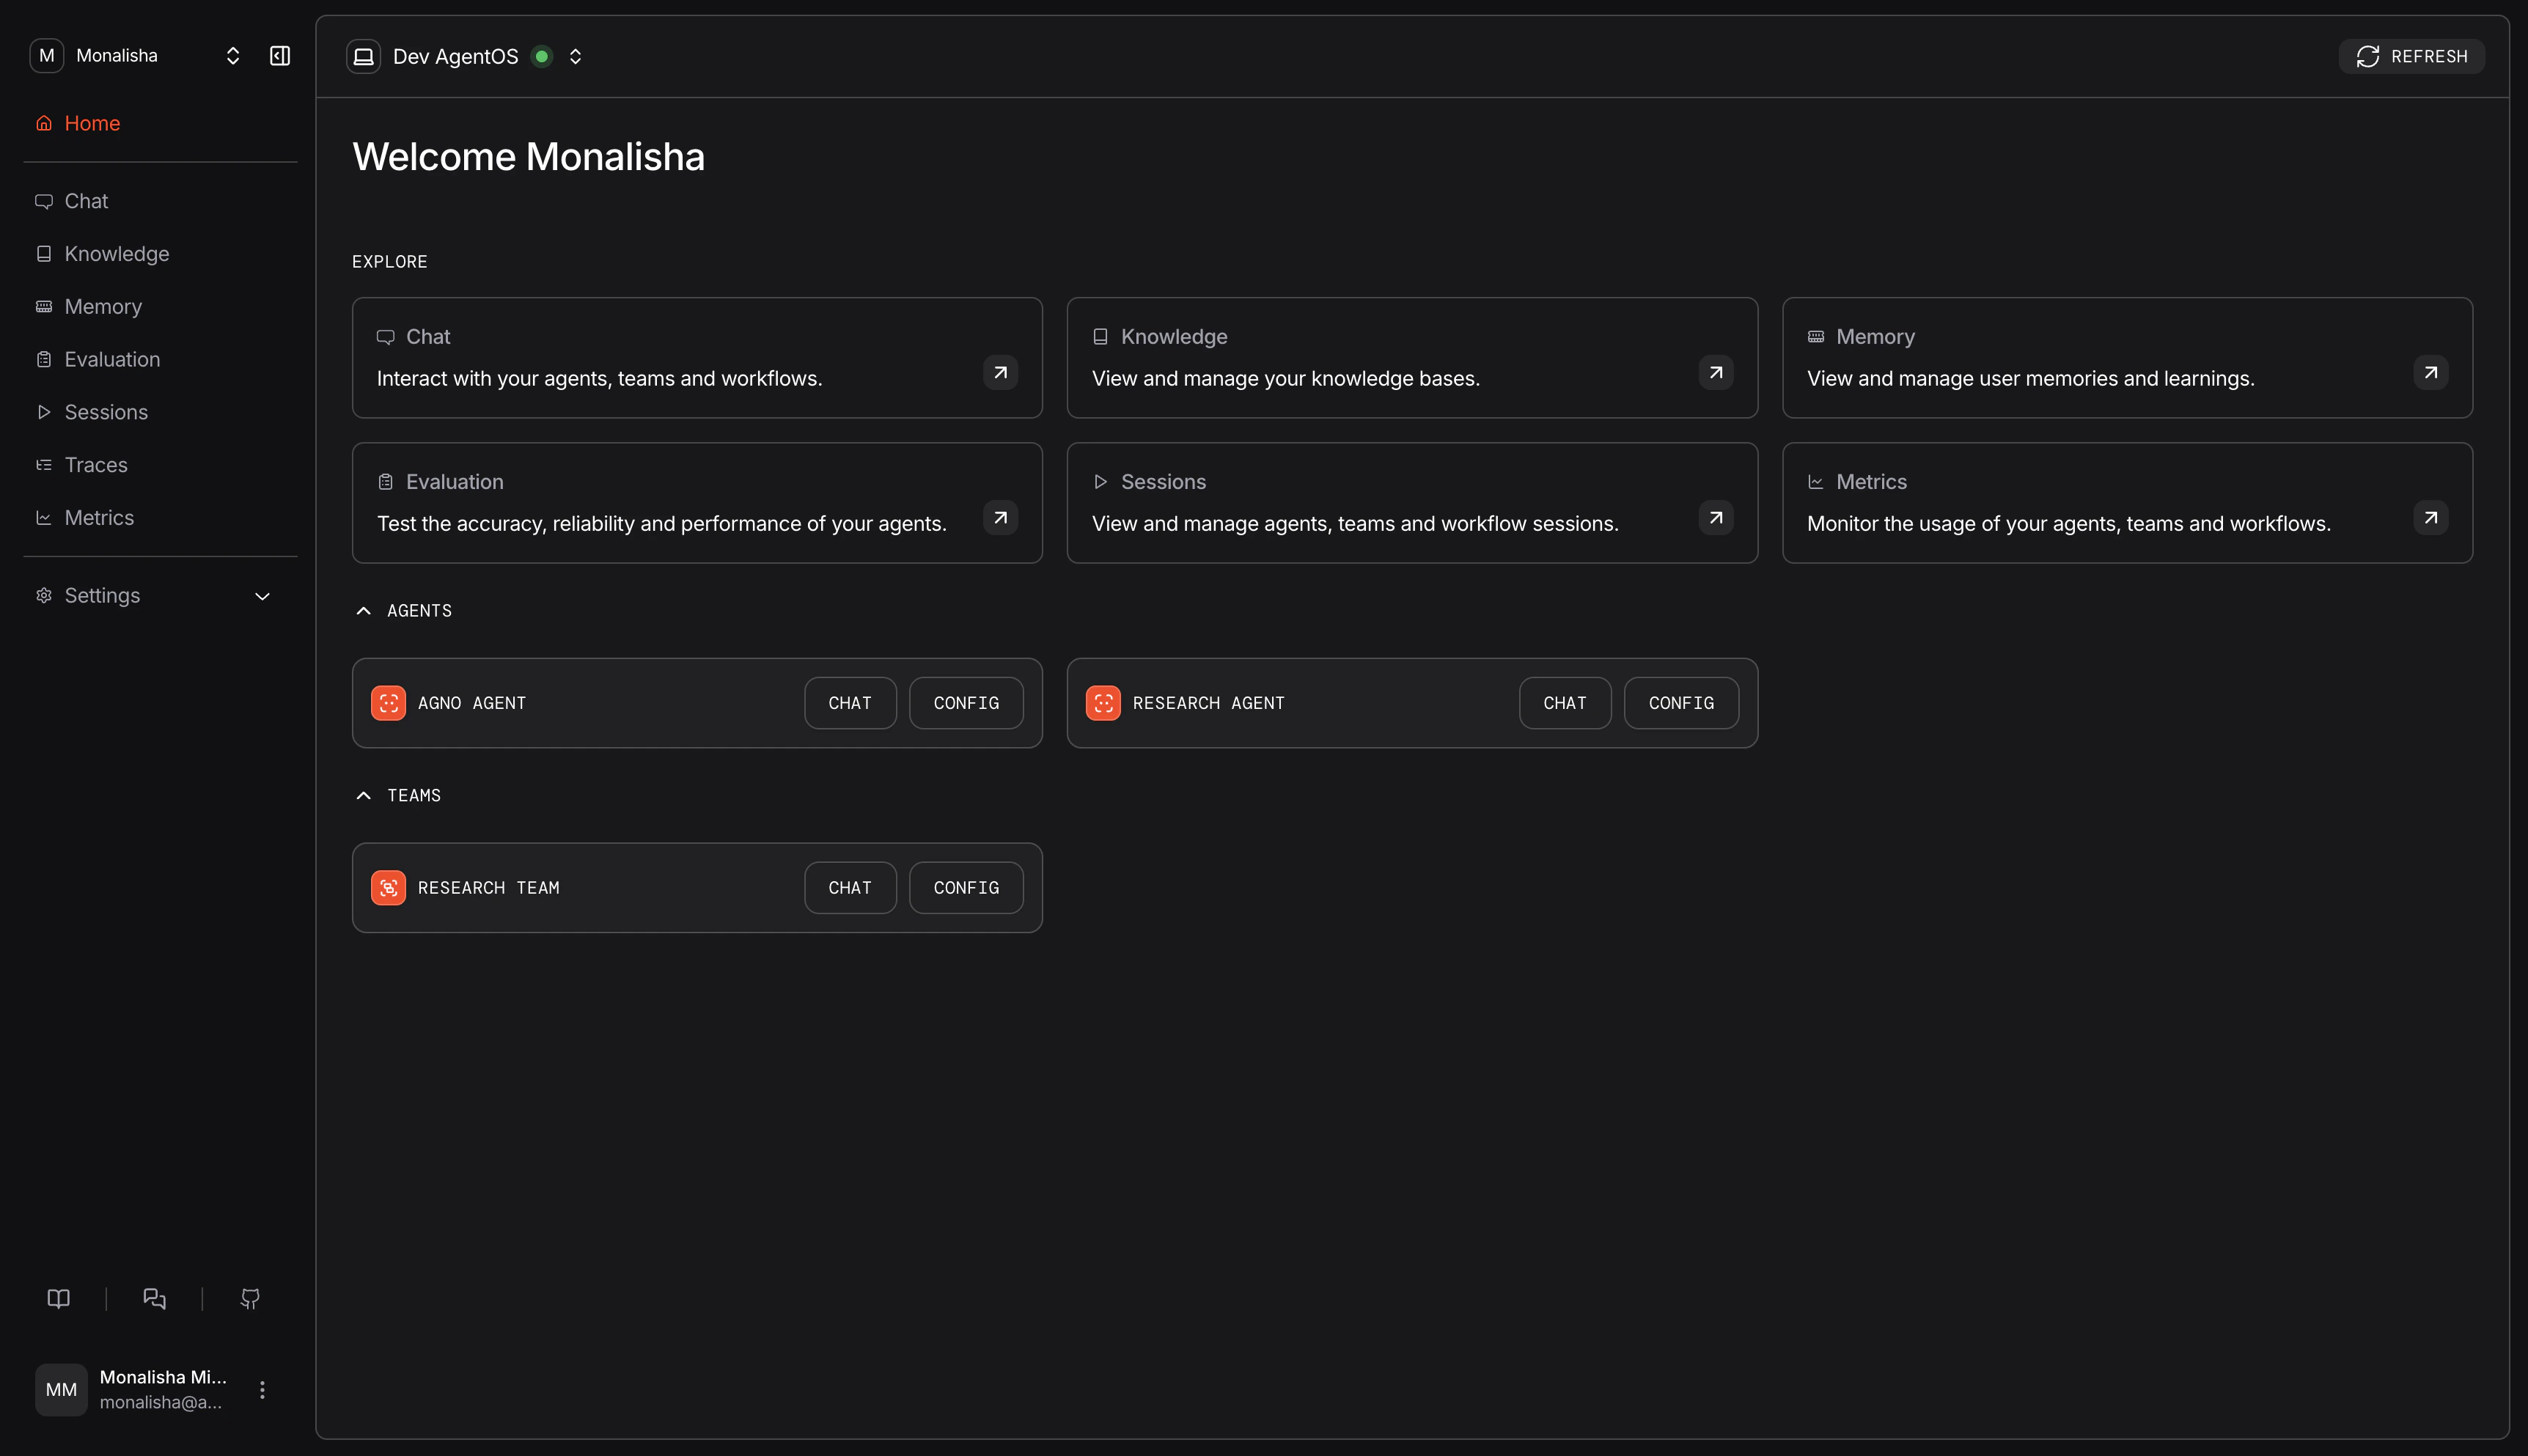Screen dimensions: 2528x1456
Task: Open Knowledge card arrow icon
Action: coord(1716,372)
